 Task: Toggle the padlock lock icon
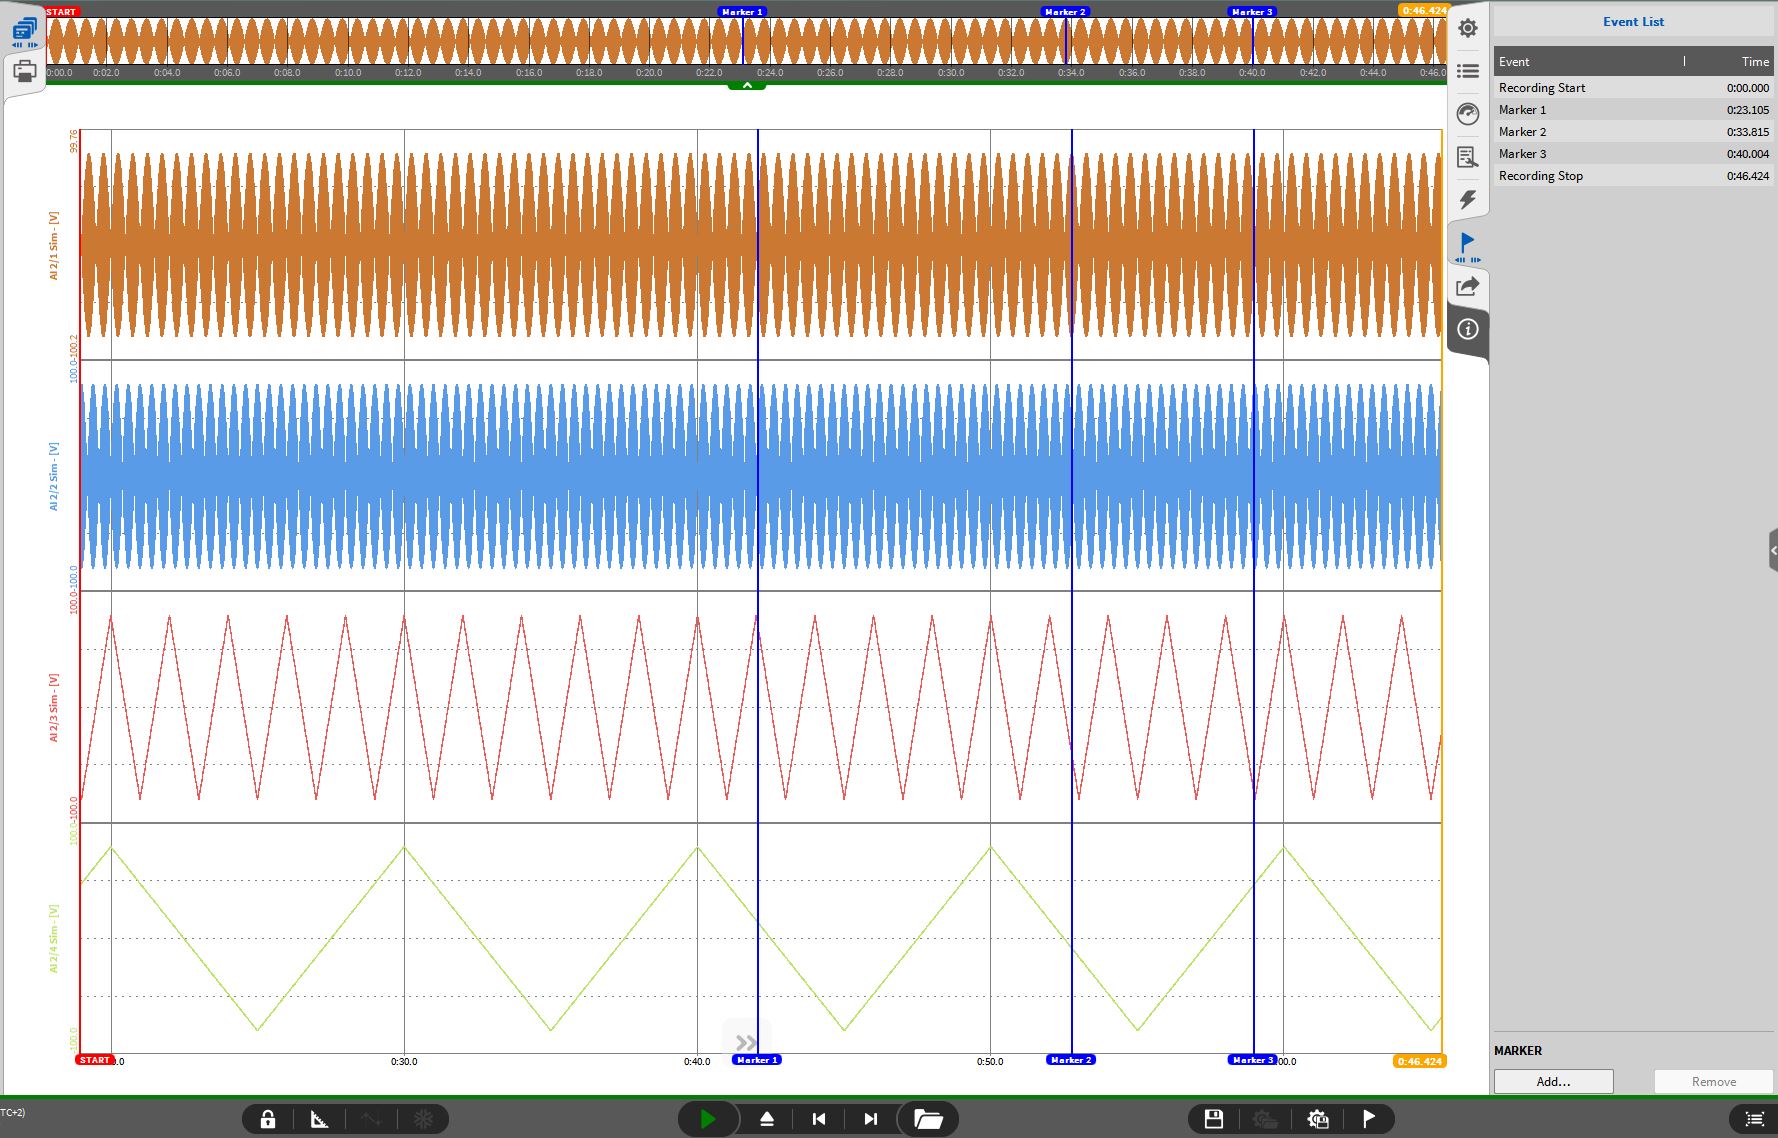[268, 1119]
